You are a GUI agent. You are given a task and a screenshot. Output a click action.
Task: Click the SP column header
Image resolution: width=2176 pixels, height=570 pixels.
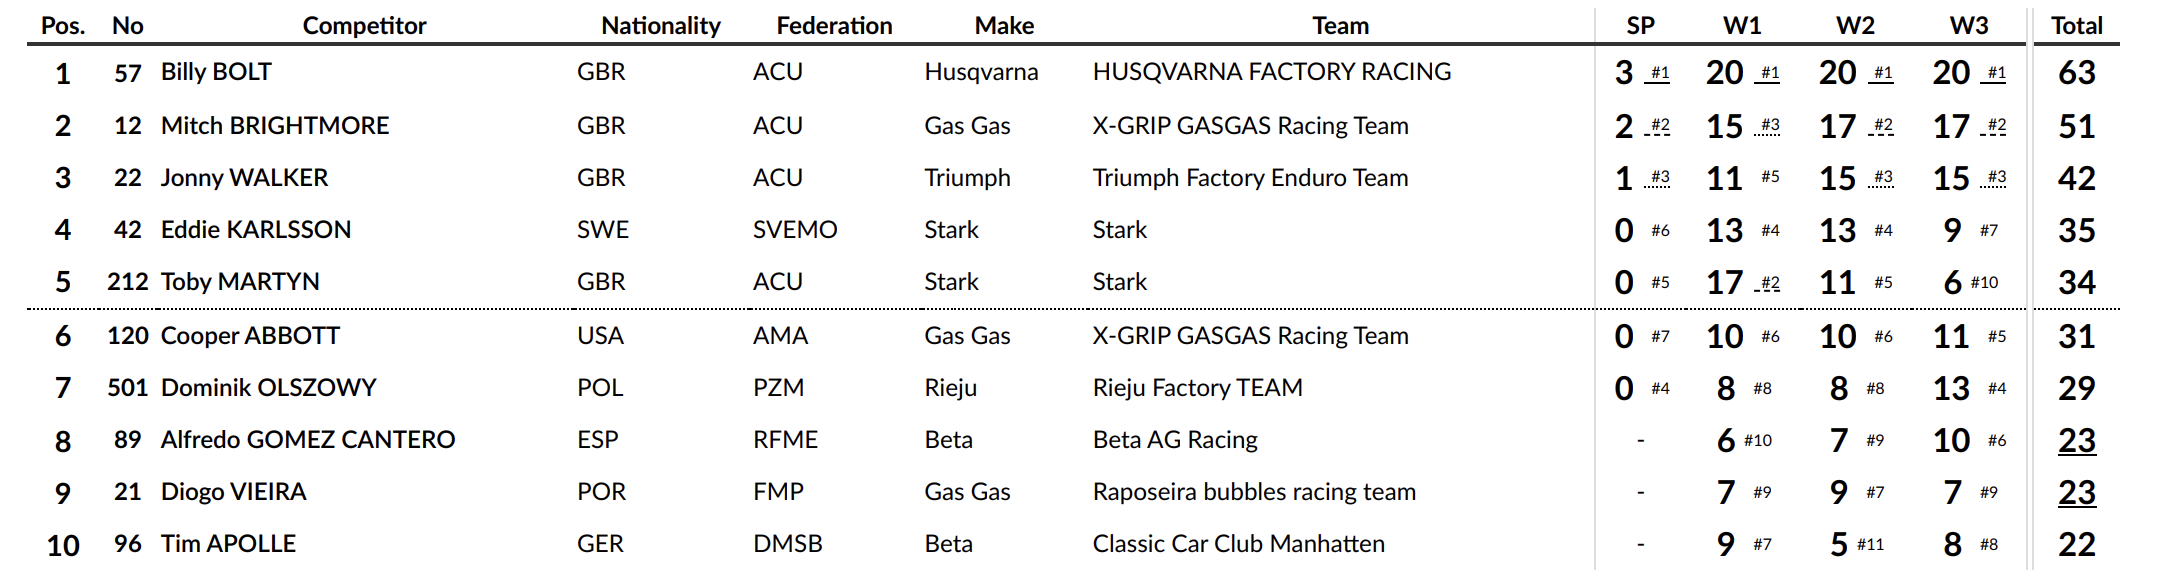pos(1640,26)
